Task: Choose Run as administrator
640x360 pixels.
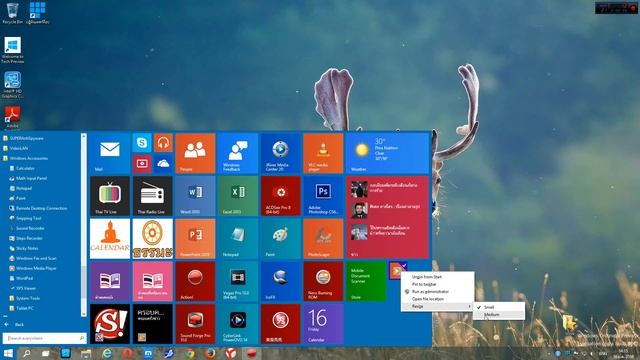Action: click(437, 291)
